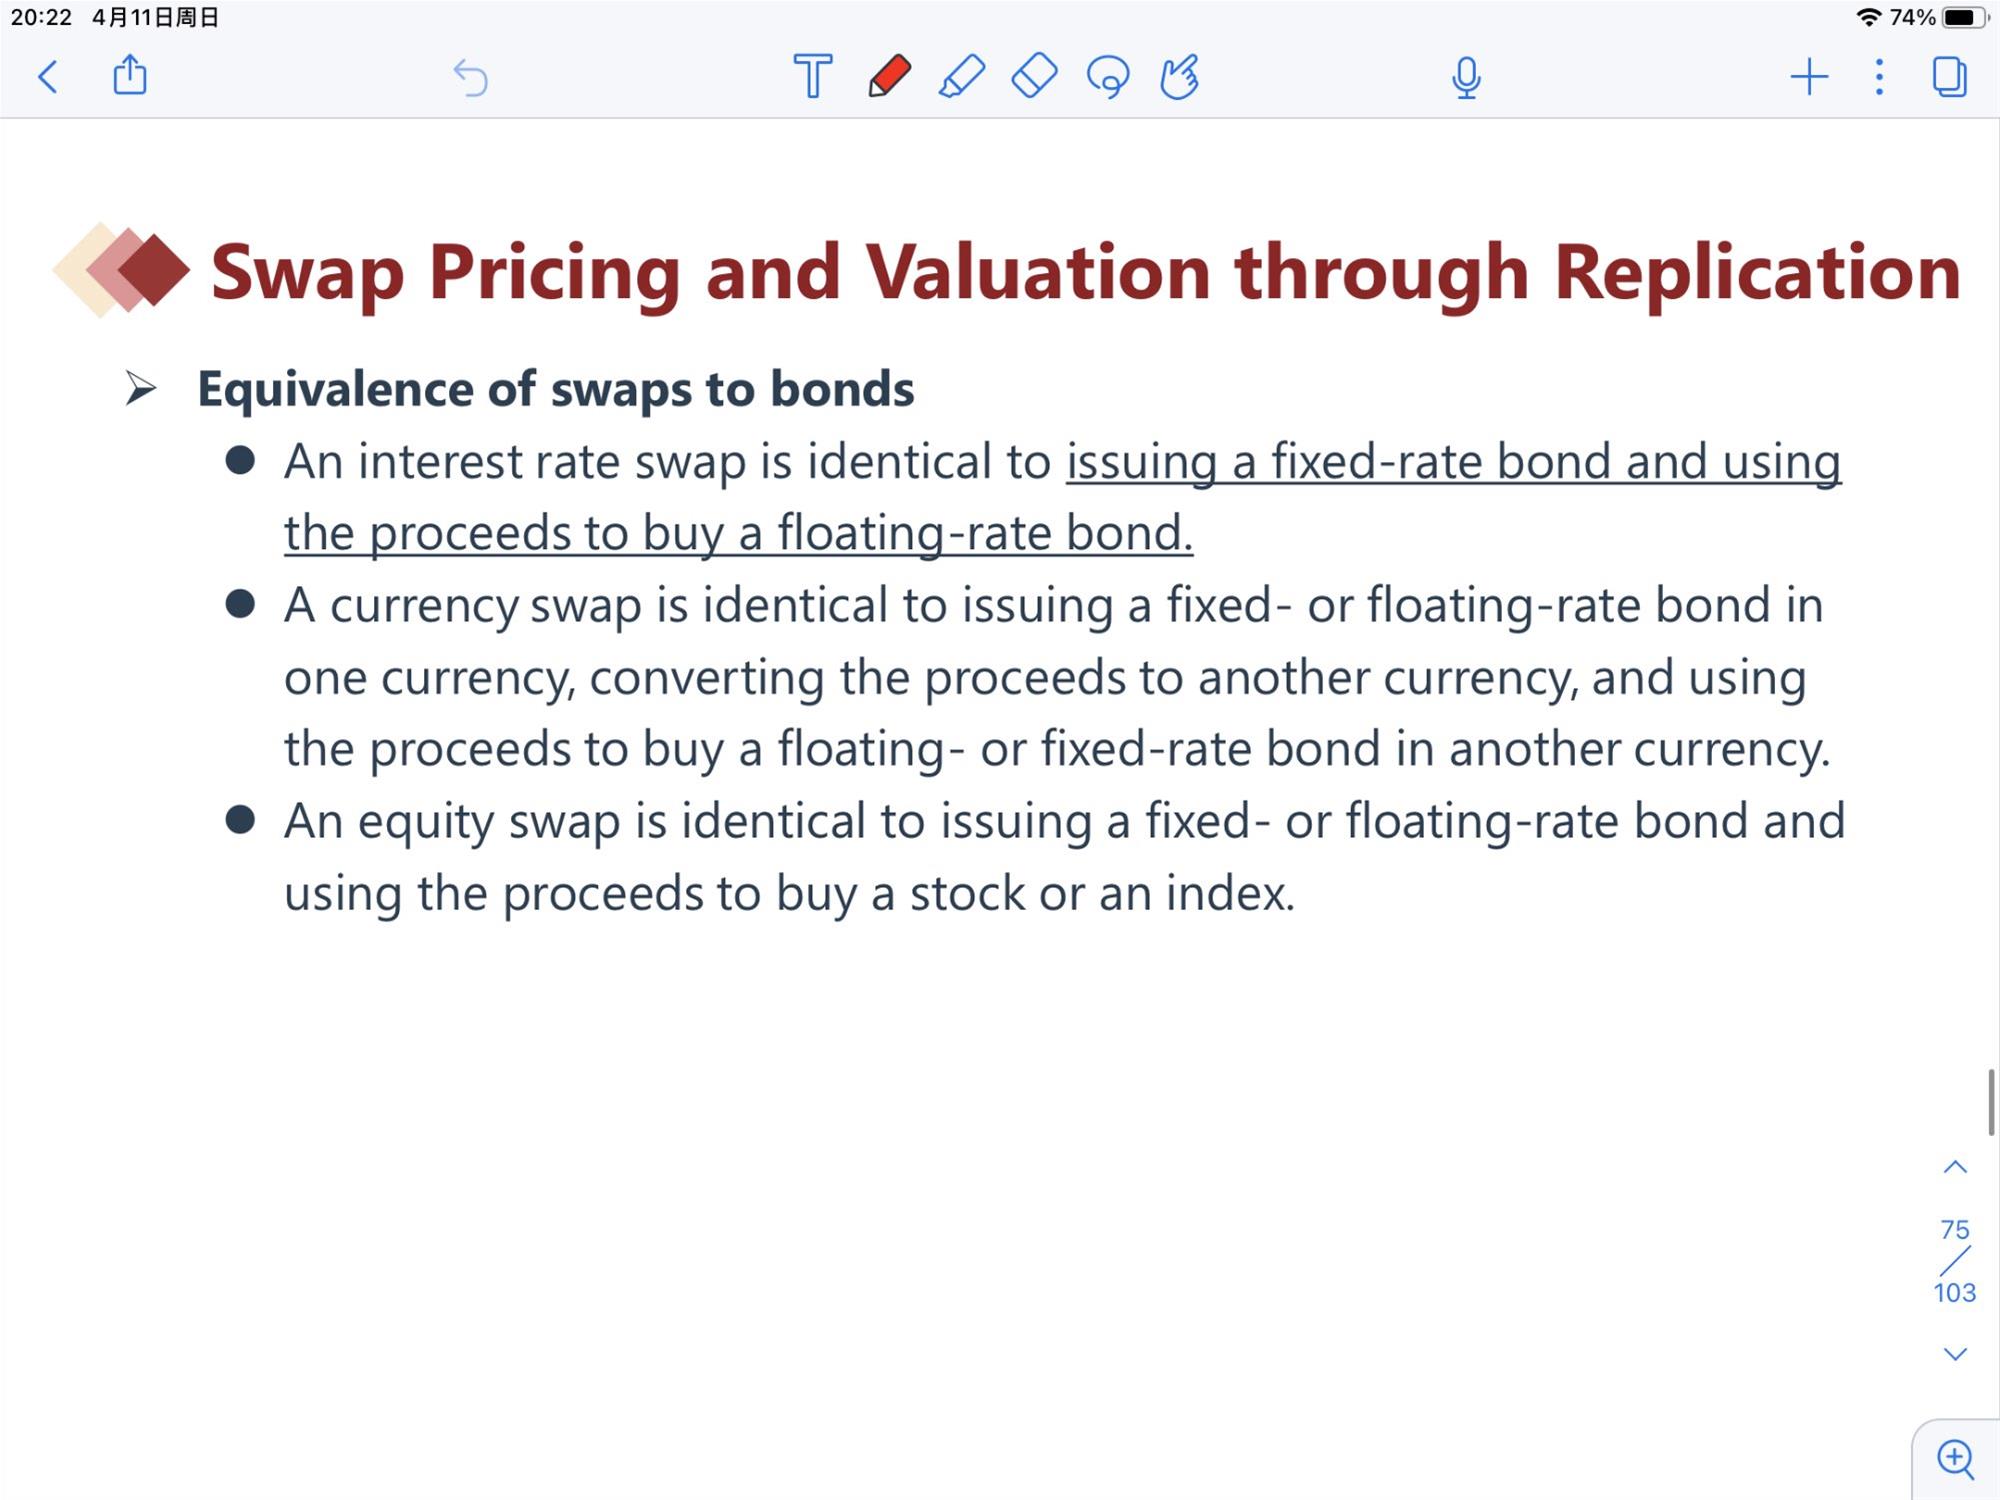This screenshot has width=2000, height=1500.
Task: Click the vertical scrollbar handle
Action: tap(1991, 1102)
